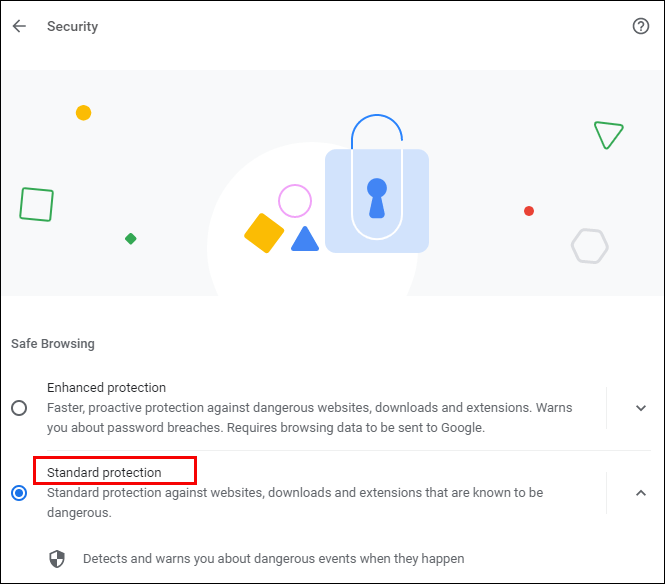Image resolution: width=665 pixels, height=584 pixels.
Task: Click the Security page title
Action: (73, 27)
